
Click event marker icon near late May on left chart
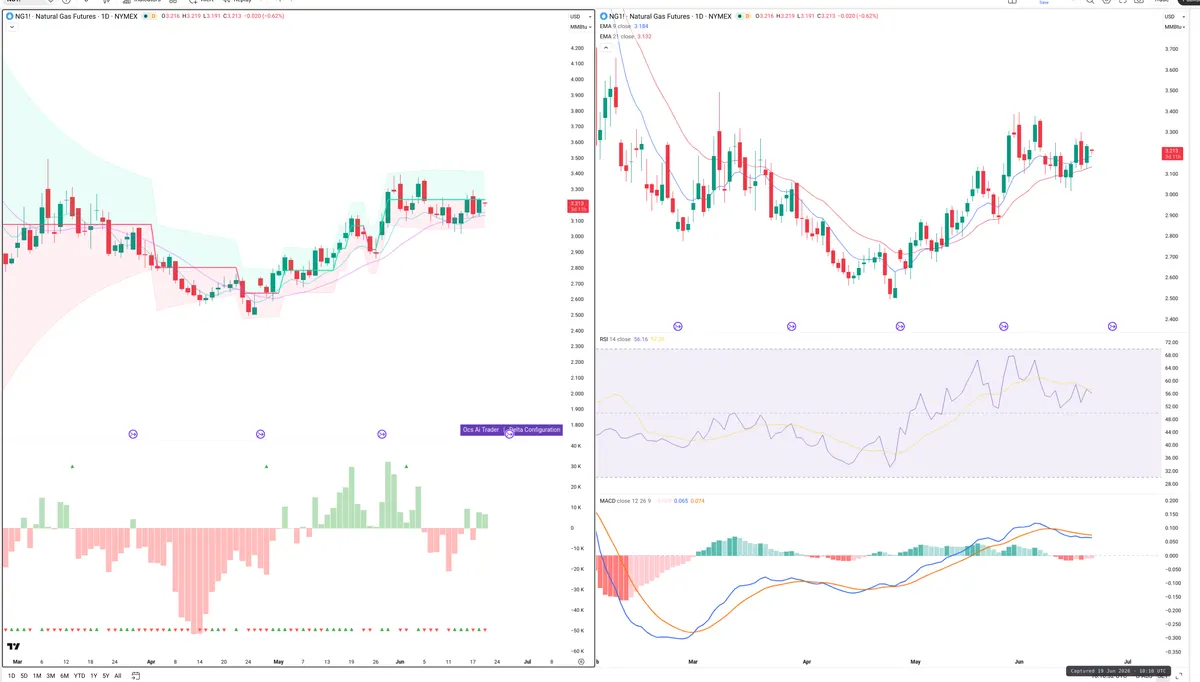tap(382, 433)
